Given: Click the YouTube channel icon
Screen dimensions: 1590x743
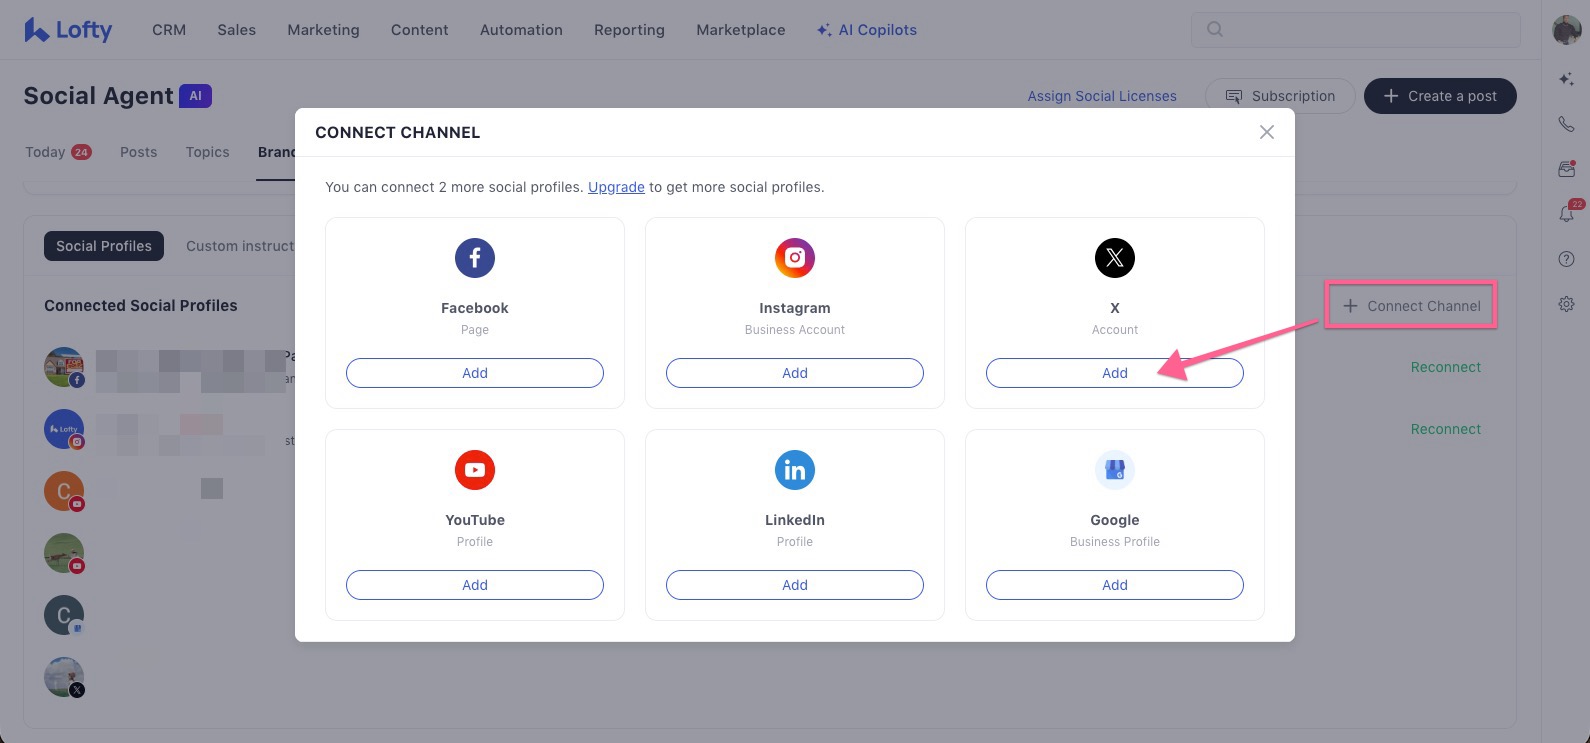Looking at the screenshot, I should [475, 470].
